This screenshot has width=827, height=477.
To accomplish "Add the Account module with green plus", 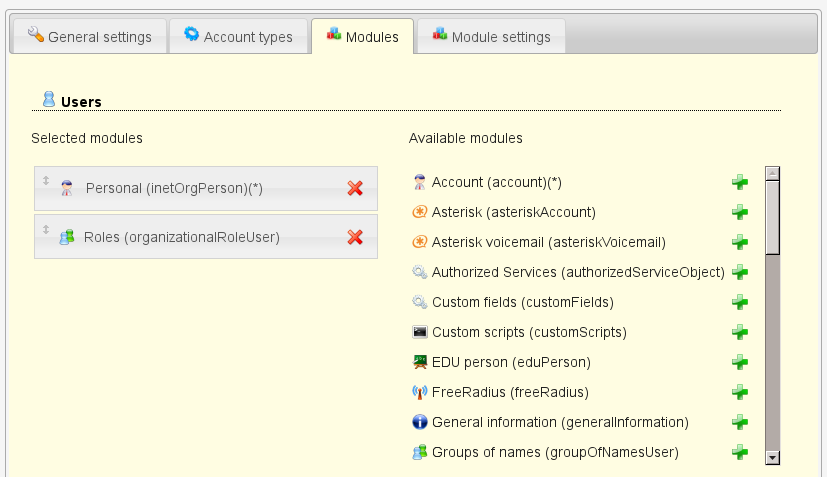I will click(x=740, y=182).
